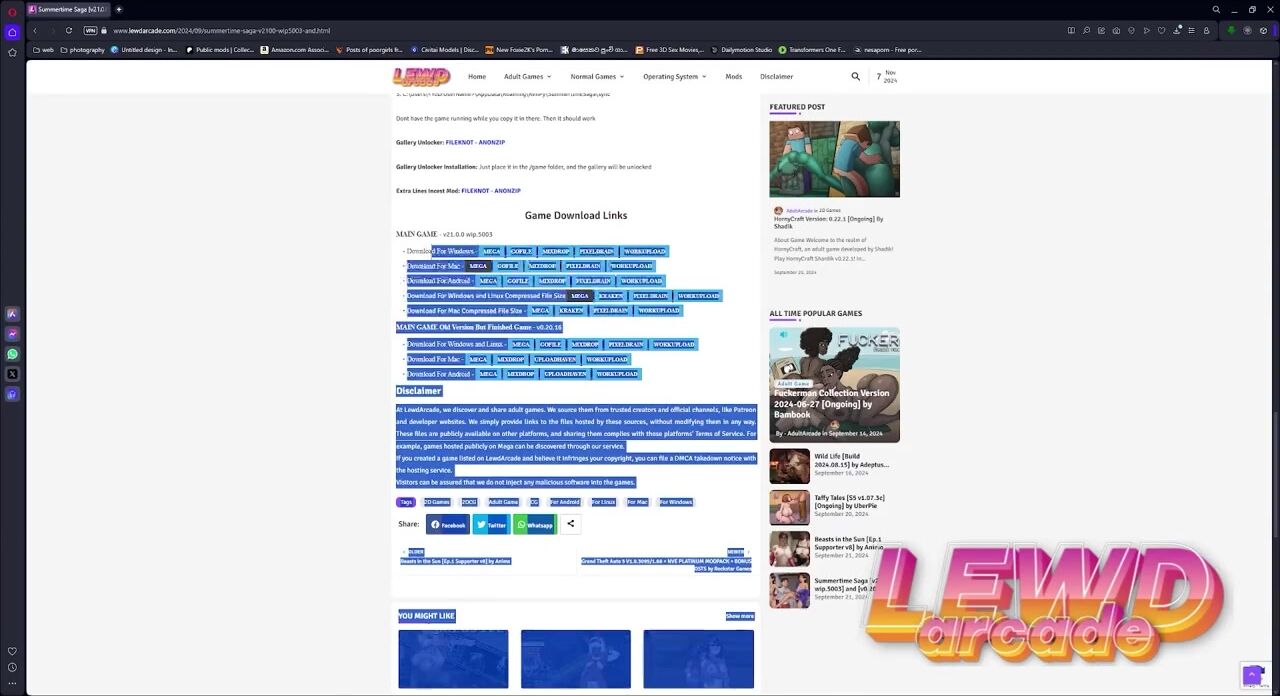Click the Facebook share button

pos(447,524)
